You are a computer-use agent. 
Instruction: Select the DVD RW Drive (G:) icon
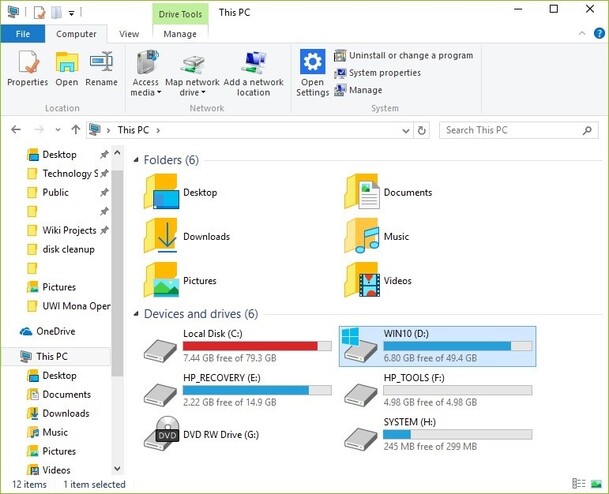pyautogui.click(x=161, y=435)
